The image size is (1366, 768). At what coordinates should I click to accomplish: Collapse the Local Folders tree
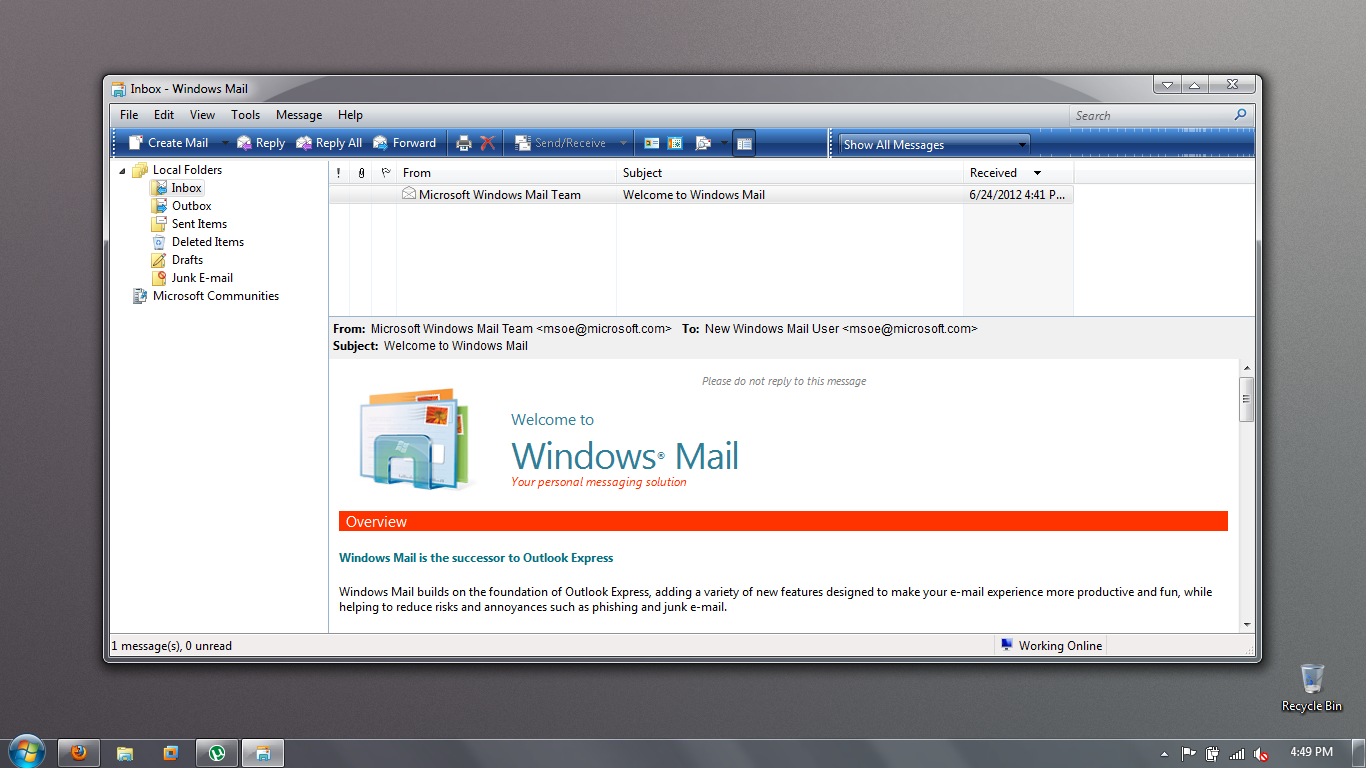[x=124, y=169]
